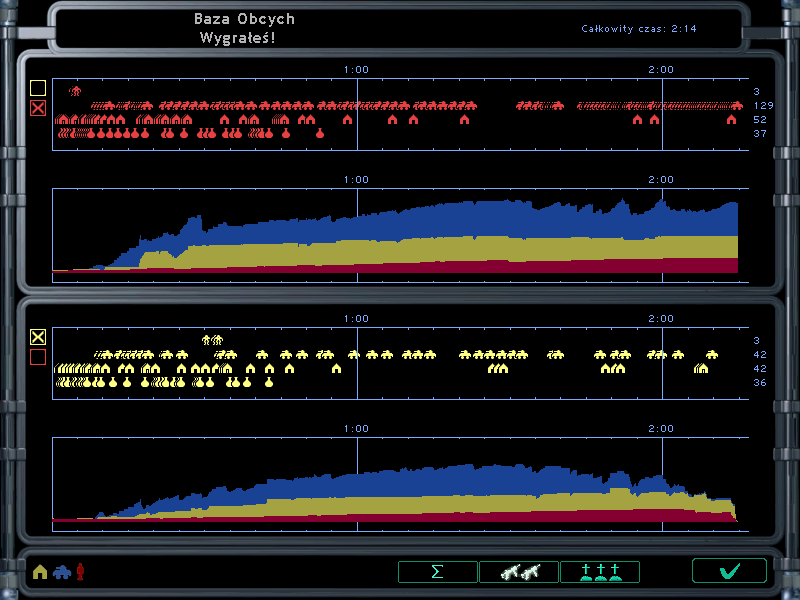This screenshot has height=600, width=800.
Task: Click the 2:00 marker above yellow events timeline
Action: [661, 318]
